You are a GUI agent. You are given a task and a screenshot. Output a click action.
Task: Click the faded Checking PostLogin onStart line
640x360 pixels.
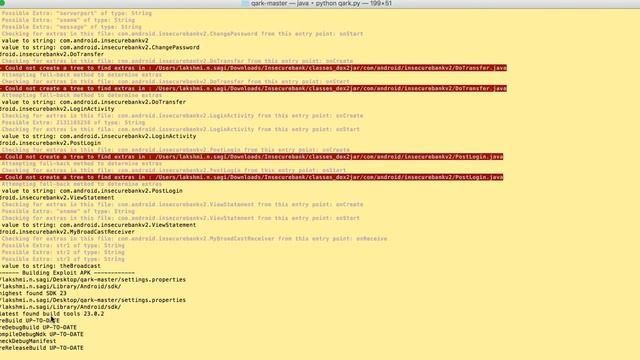pos(174,170)
